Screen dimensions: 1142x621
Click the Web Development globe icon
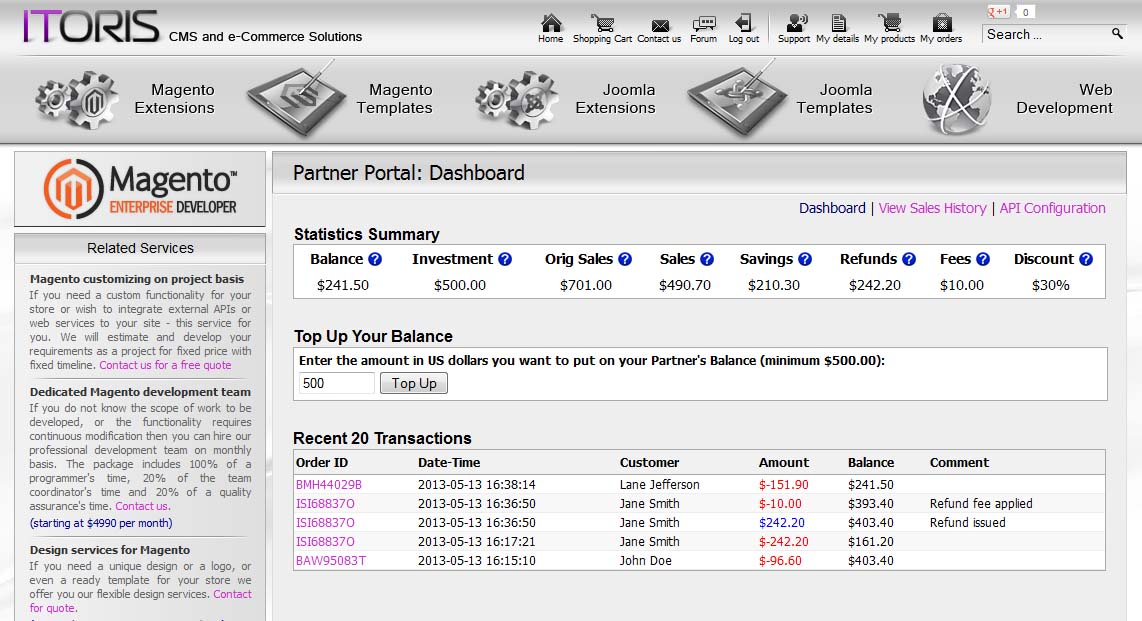(956, 100)
